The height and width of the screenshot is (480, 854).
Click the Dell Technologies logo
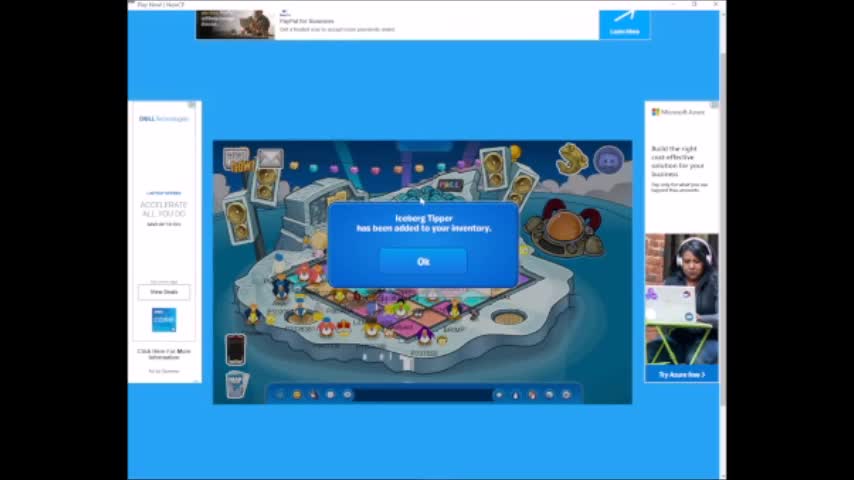[163, 119]
